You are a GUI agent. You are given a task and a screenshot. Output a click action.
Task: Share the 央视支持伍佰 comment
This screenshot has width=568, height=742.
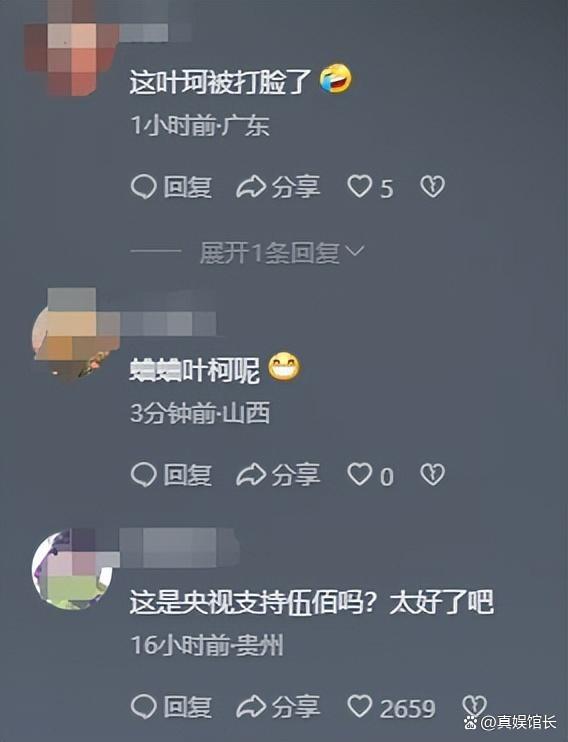coord(278,707)
